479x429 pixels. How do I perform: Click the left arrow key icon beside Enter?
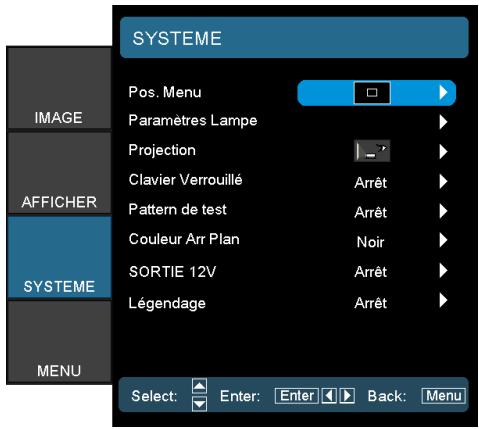coord(329,396)
